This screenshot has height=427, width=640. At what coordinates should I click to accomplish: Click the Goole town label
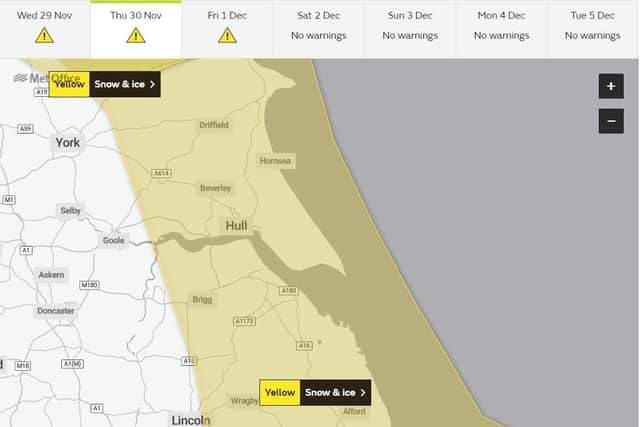click(113, 240)
